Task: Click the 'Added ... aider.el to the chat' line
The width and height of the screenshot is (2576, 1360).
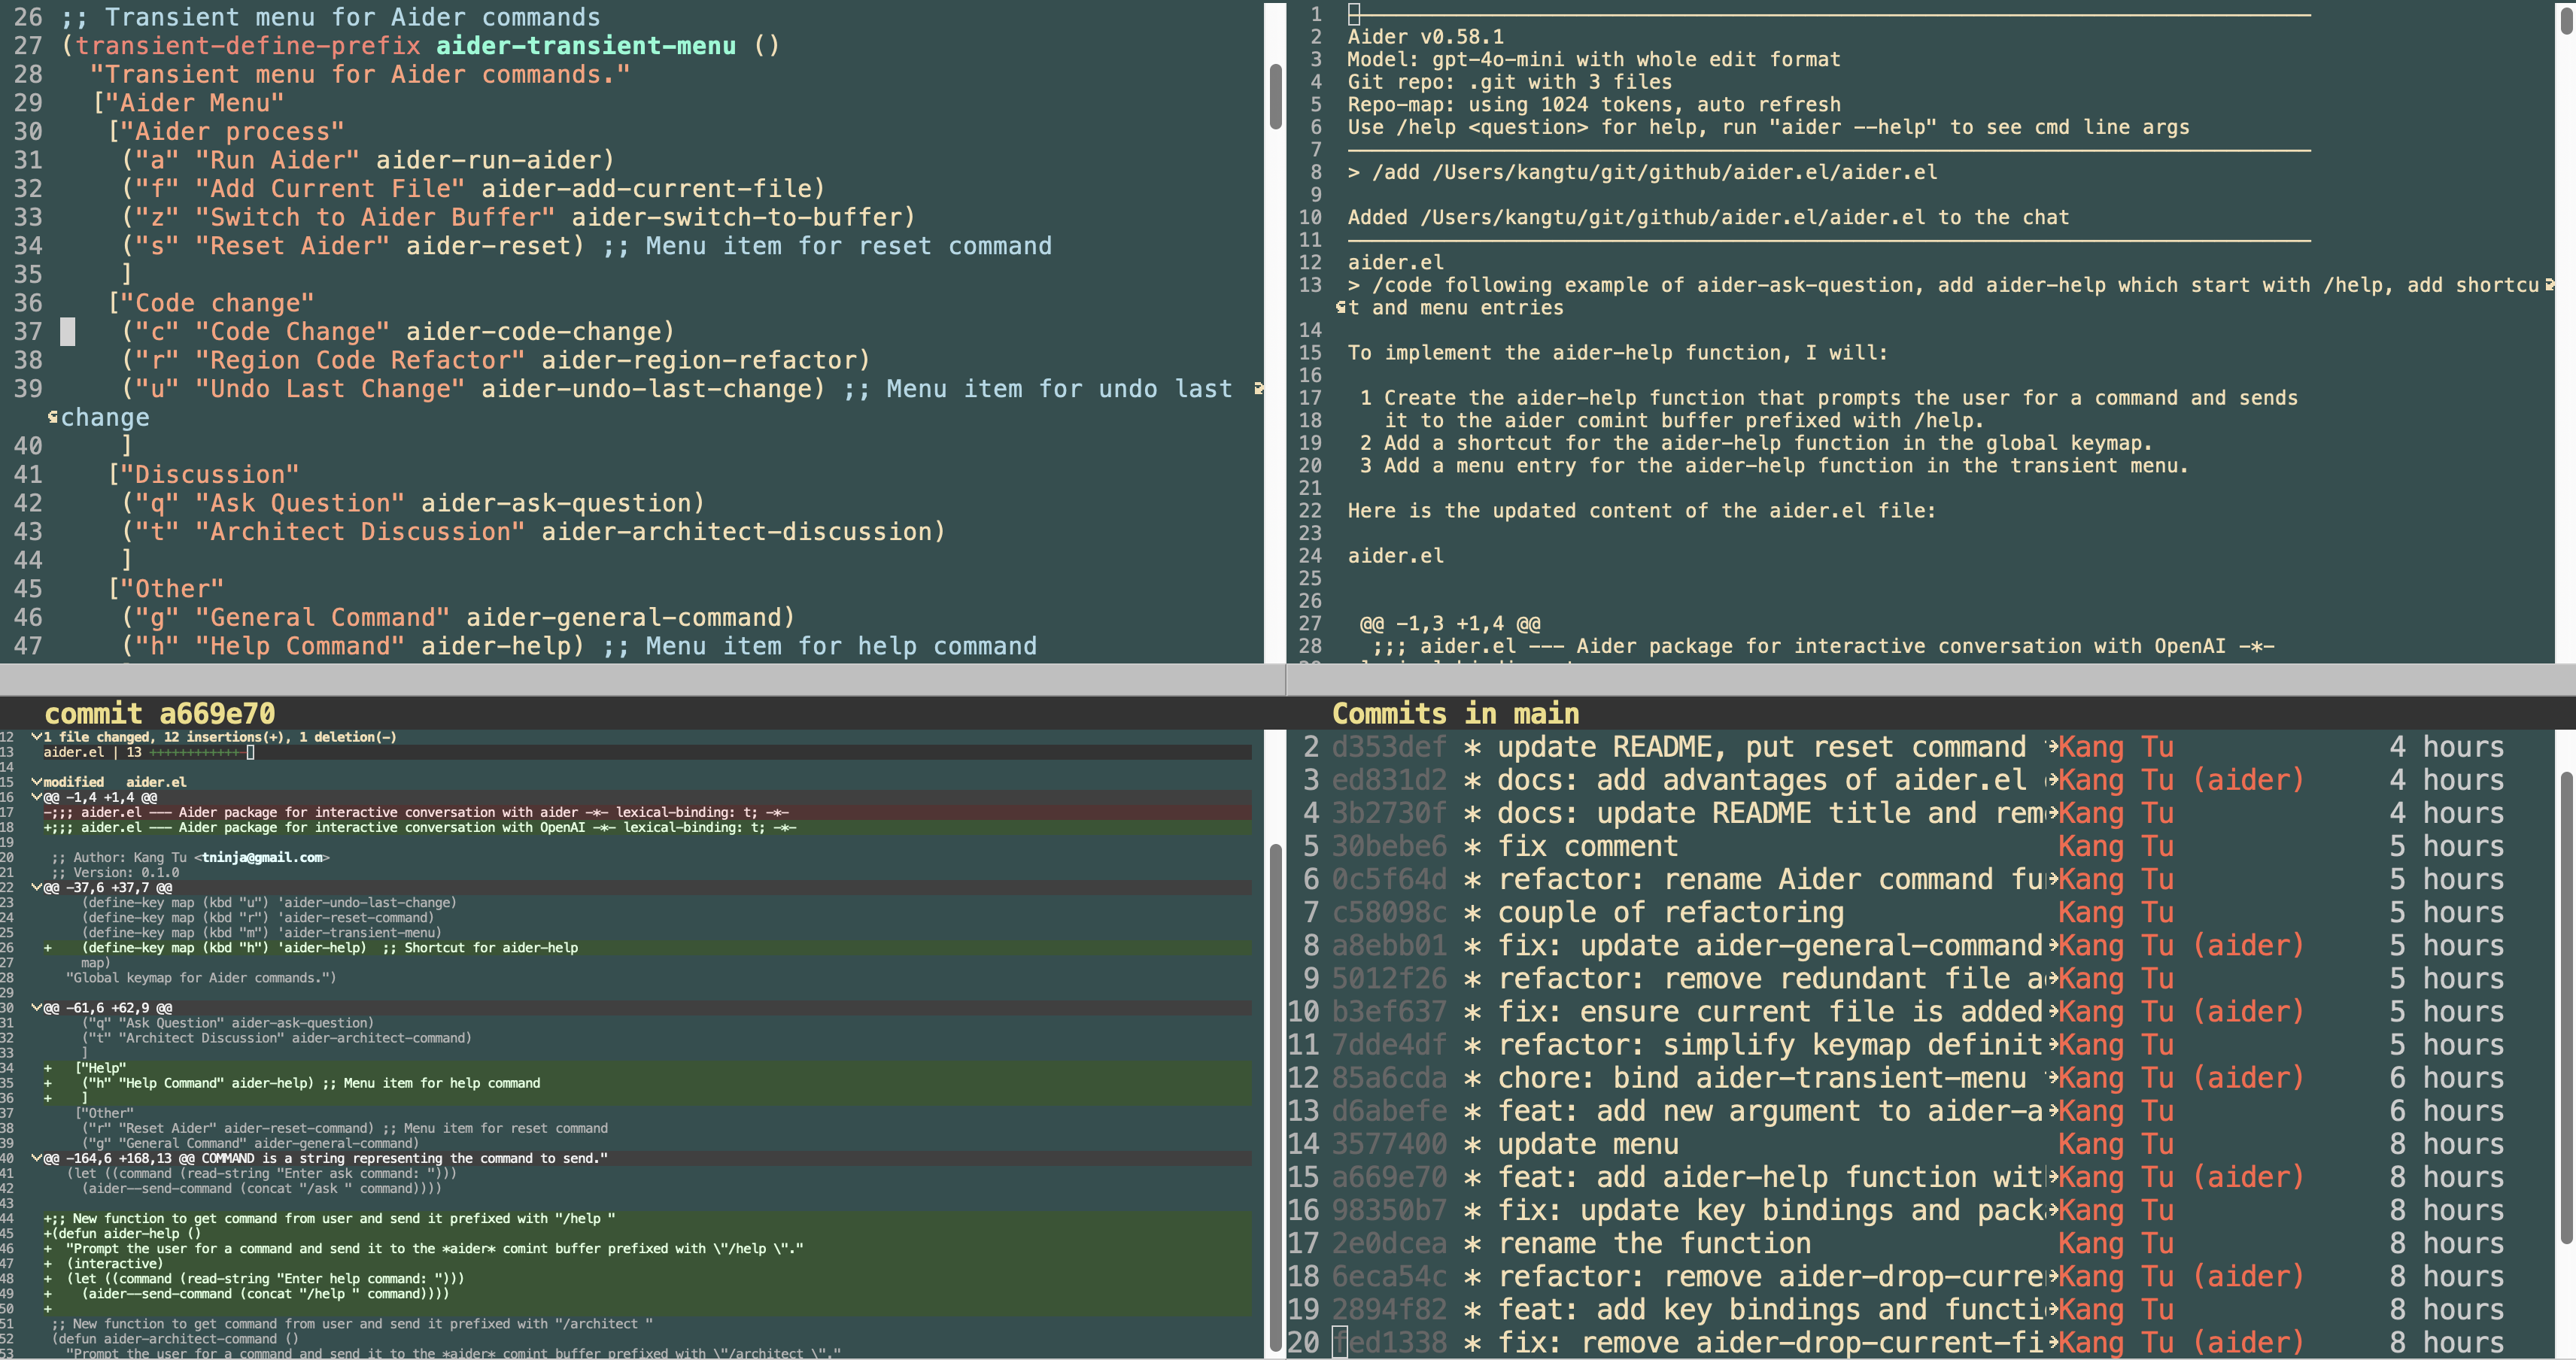Action: 1708,217
